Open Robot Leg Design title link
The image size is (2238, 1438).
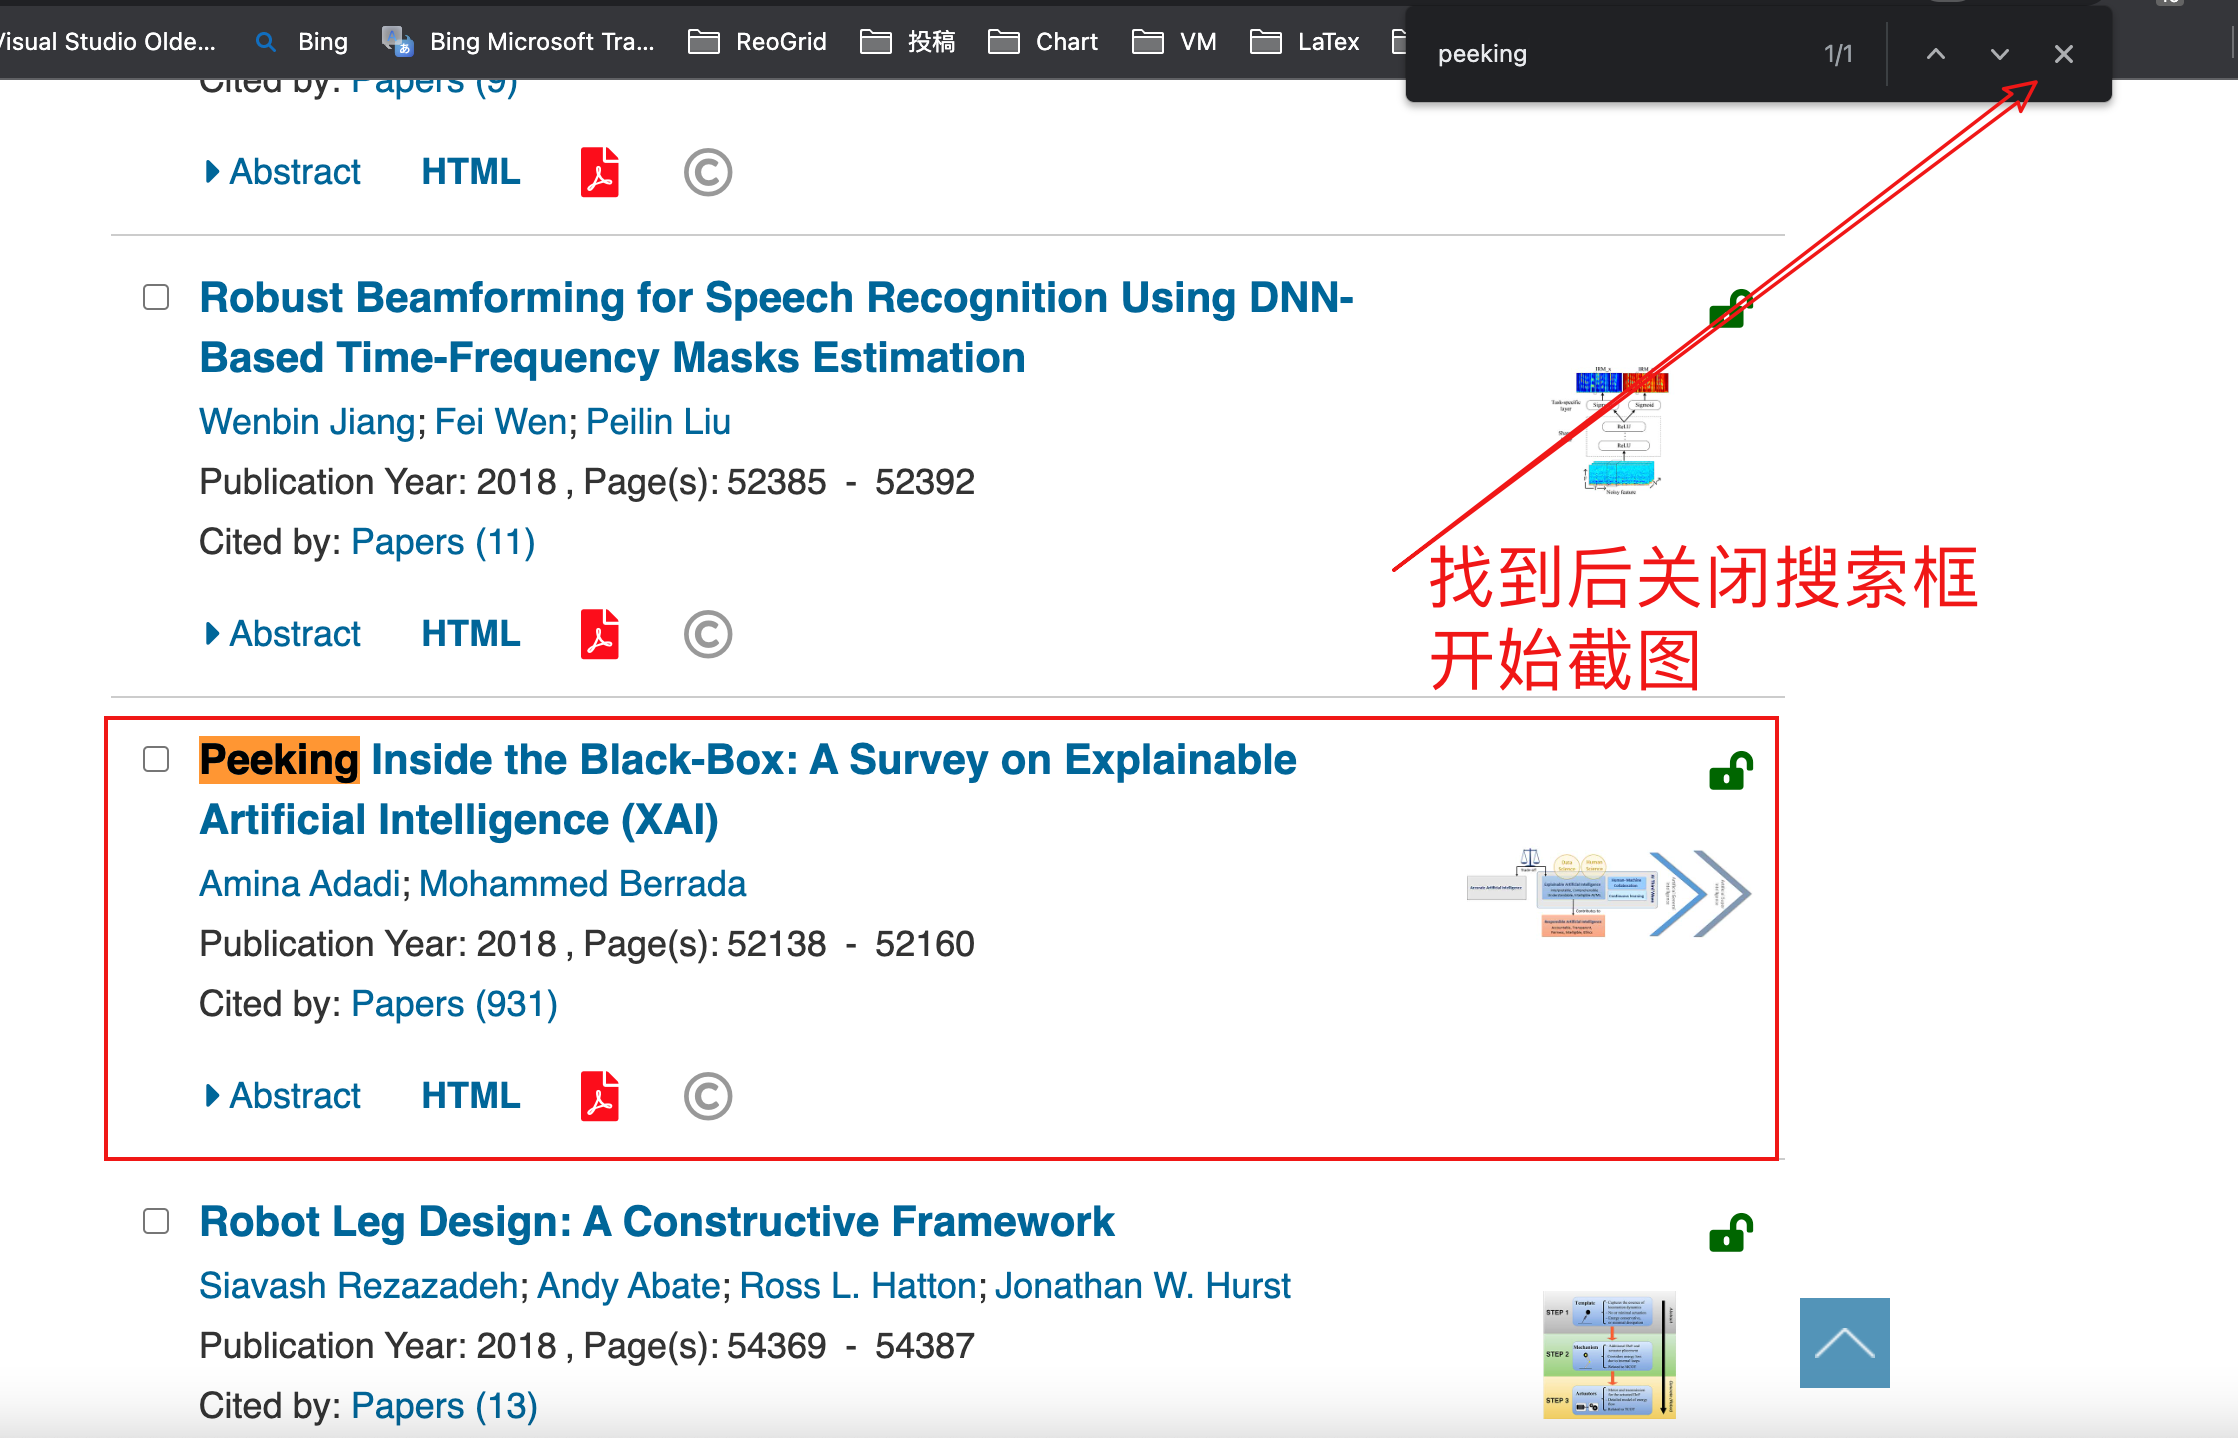coord(657,1222)
